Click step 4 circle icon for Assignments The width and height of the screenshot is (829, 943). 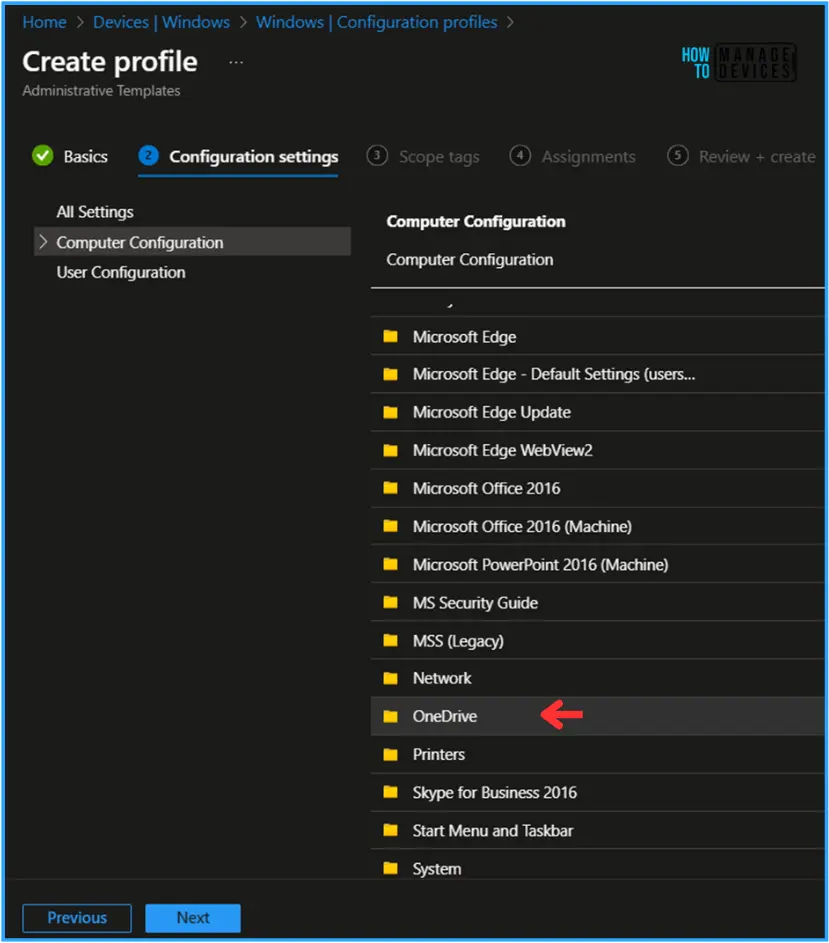click(x=520, y=156)
